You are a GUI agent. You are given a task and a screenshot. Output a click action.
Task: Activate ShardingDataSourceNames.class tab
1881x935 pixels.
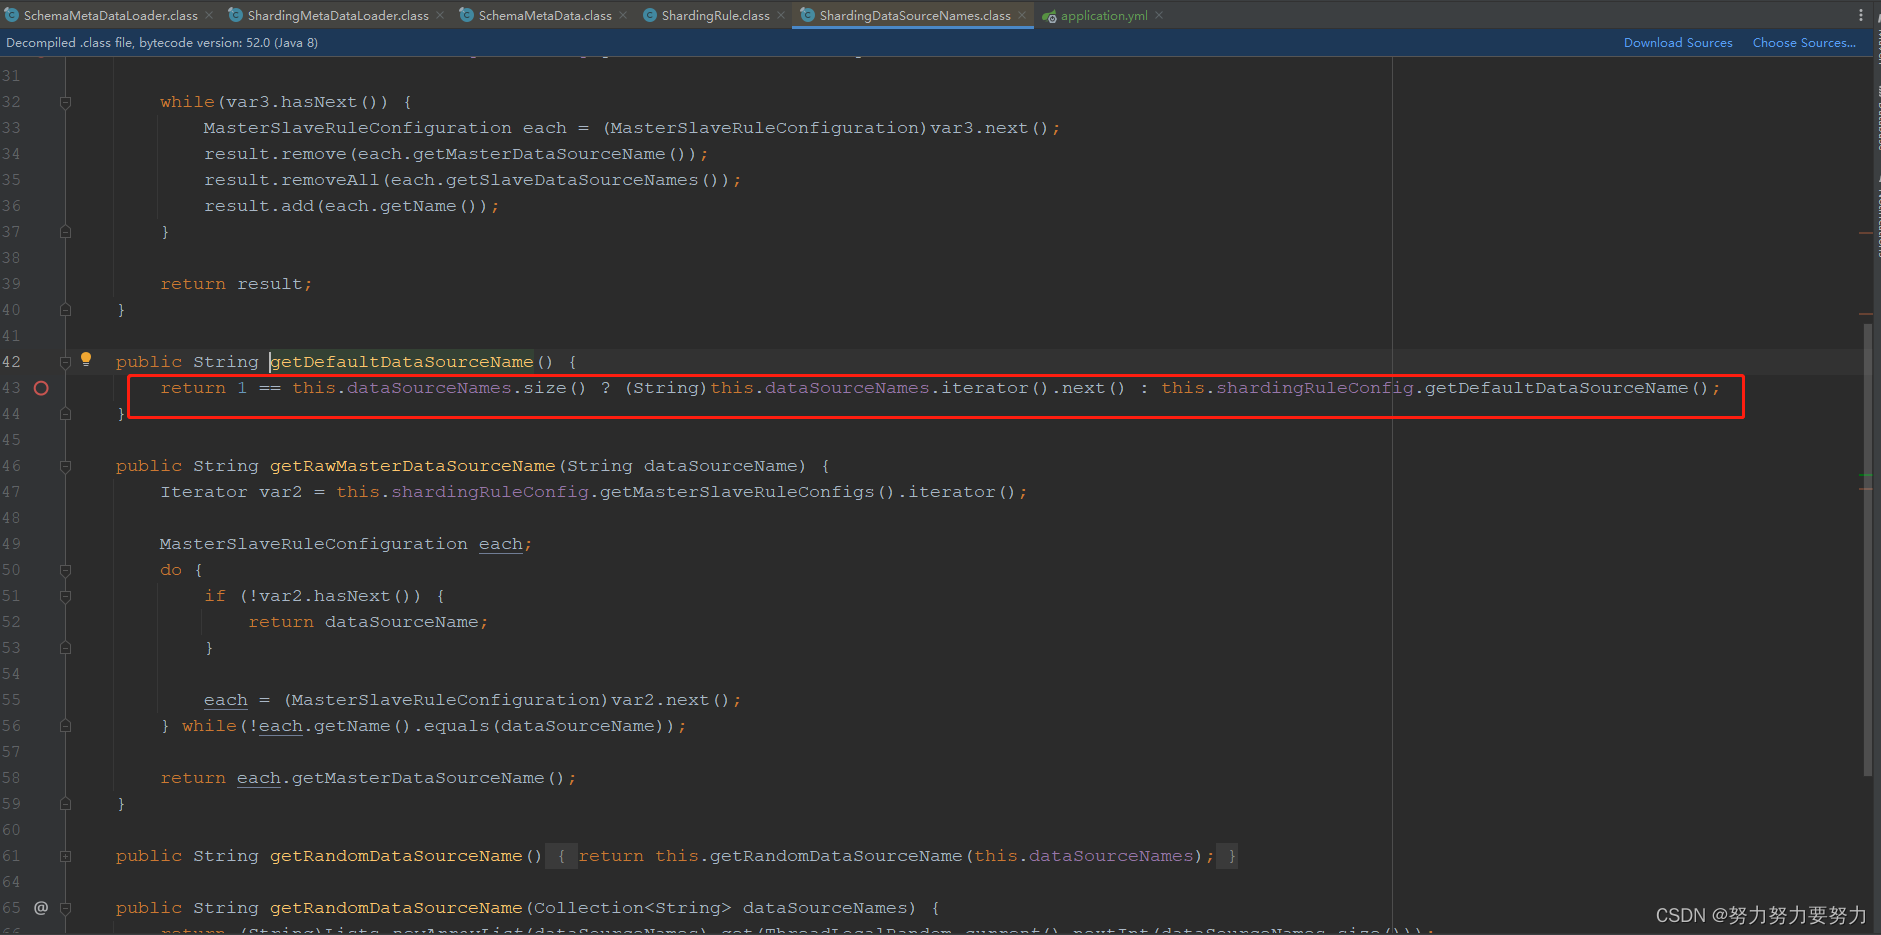(x=914, y=15)
